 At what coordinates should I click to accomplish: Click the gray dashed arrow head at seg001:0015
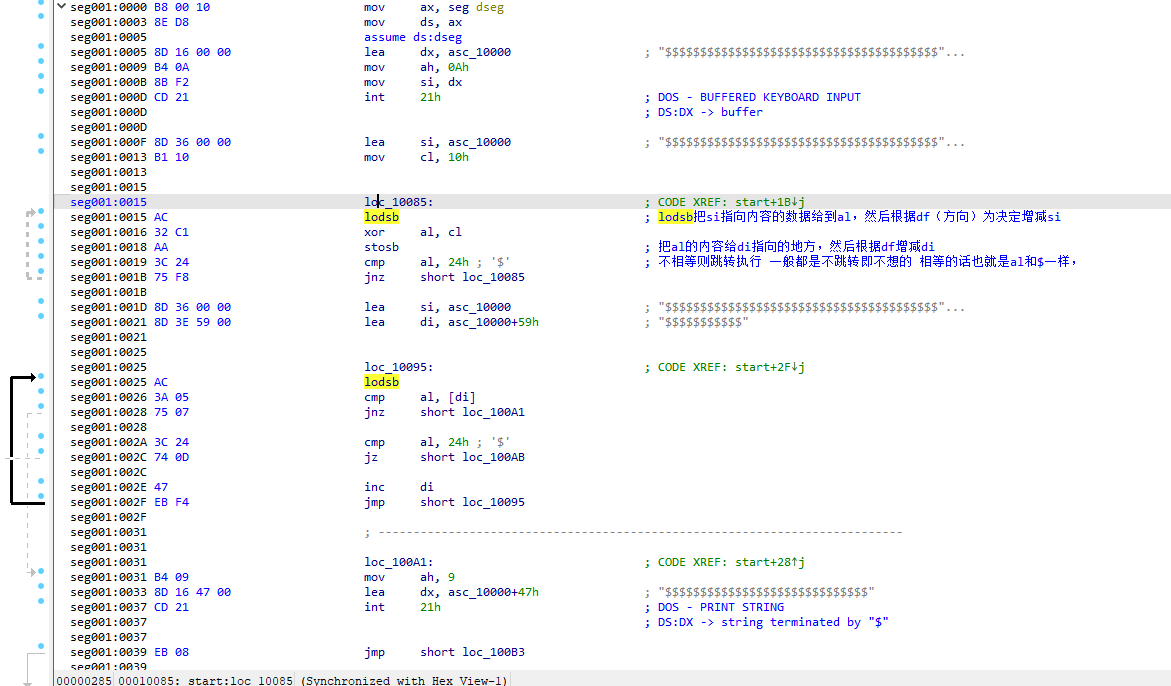[x=32, y=213]
